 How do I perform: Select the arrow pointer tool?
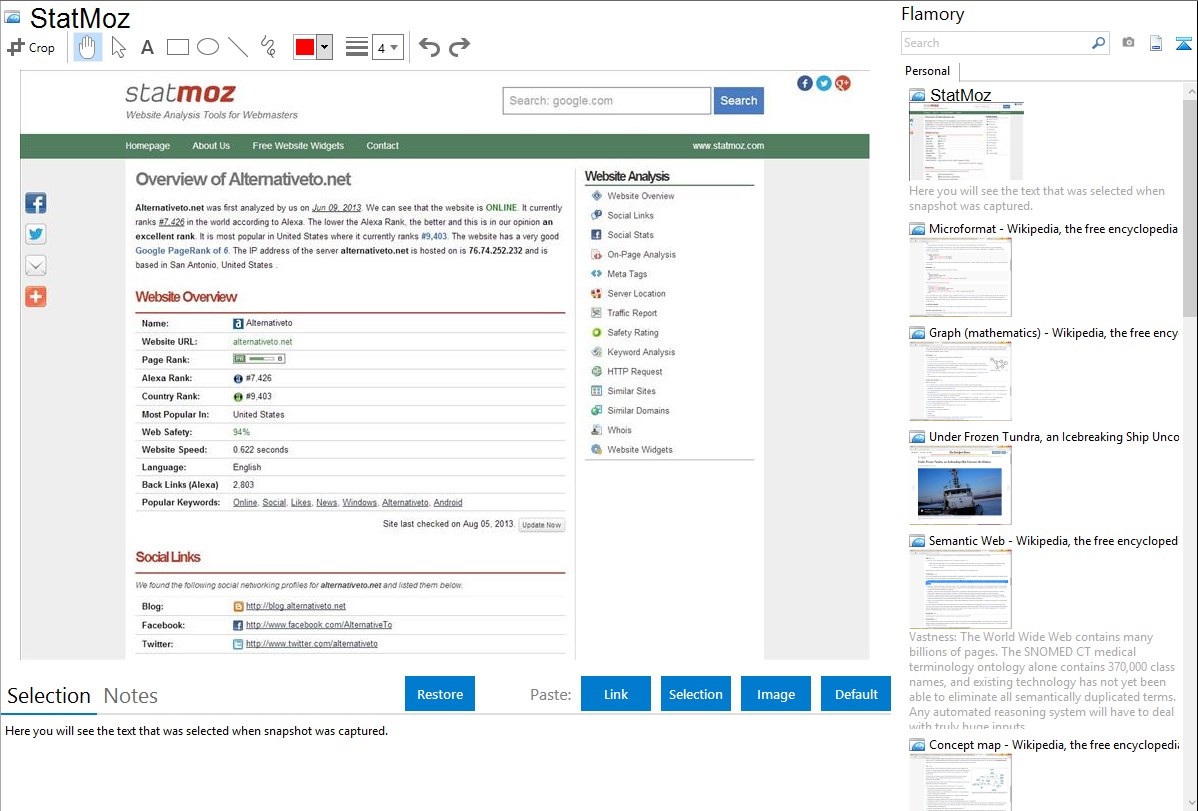(118, 47)
